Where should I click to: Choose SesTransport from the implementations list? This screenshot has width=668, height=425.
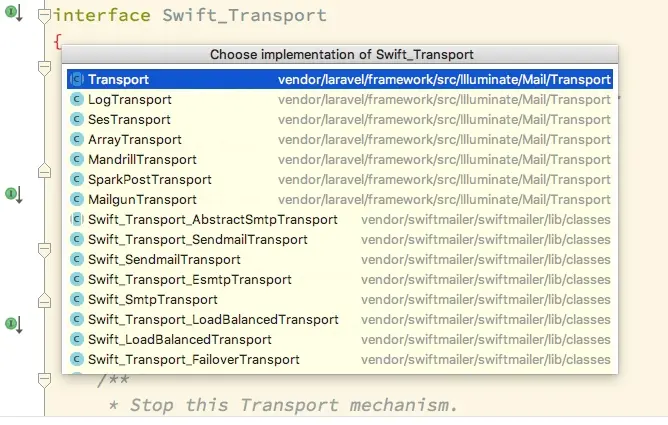tap(340, 120)
